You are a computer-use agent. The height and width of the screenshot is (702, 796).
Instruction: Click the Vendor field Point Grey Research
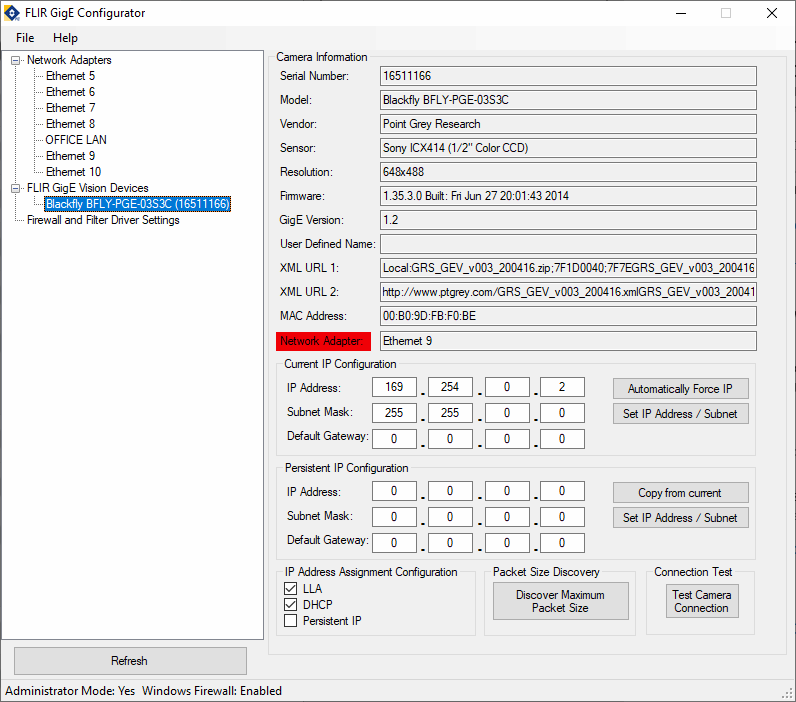pyautogui.click(x=568, y=124)
